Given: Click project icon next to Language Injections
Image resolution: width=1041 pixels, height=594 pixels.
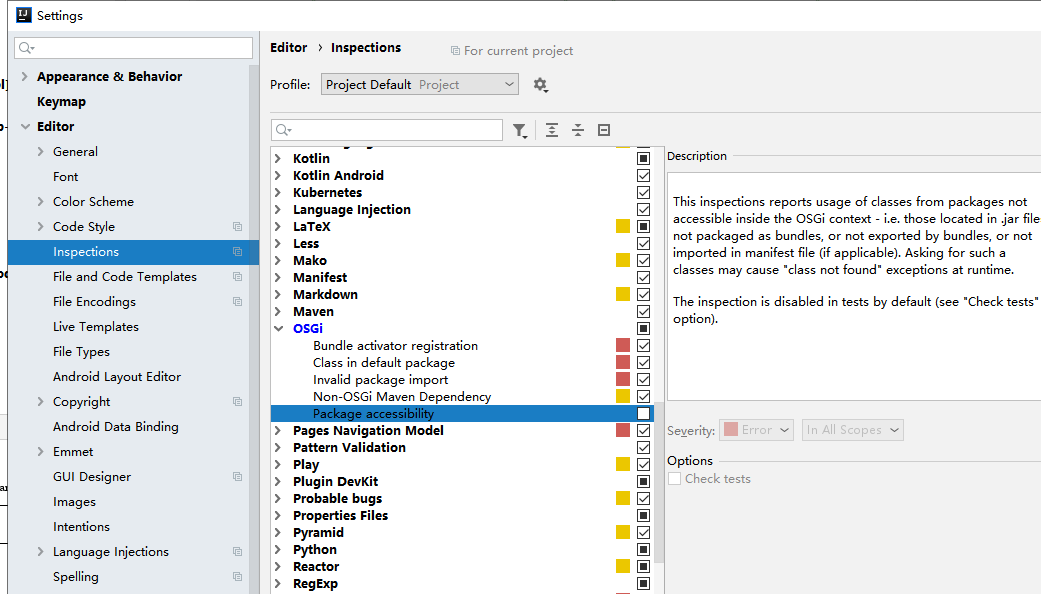Looking at the screenshot, I should [x=238, y=552].
